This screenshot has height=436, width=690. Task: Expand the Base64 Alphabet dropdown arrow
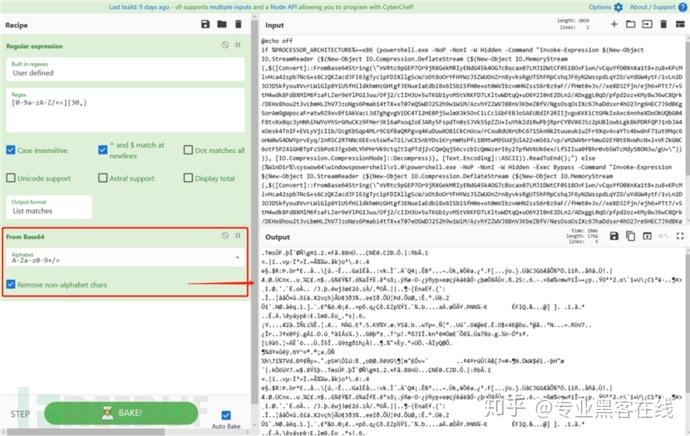tap(238, 257)
